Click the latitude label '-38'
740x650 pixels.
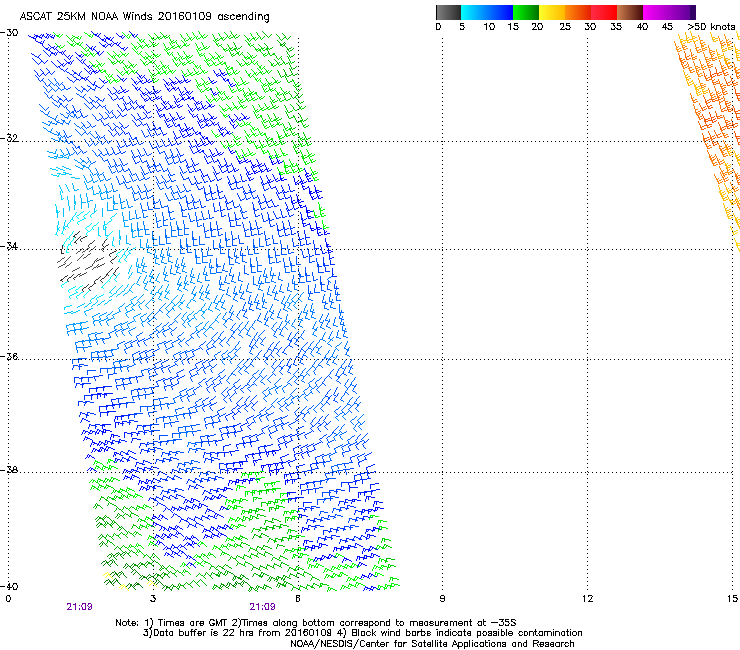[x=9, y=470]
